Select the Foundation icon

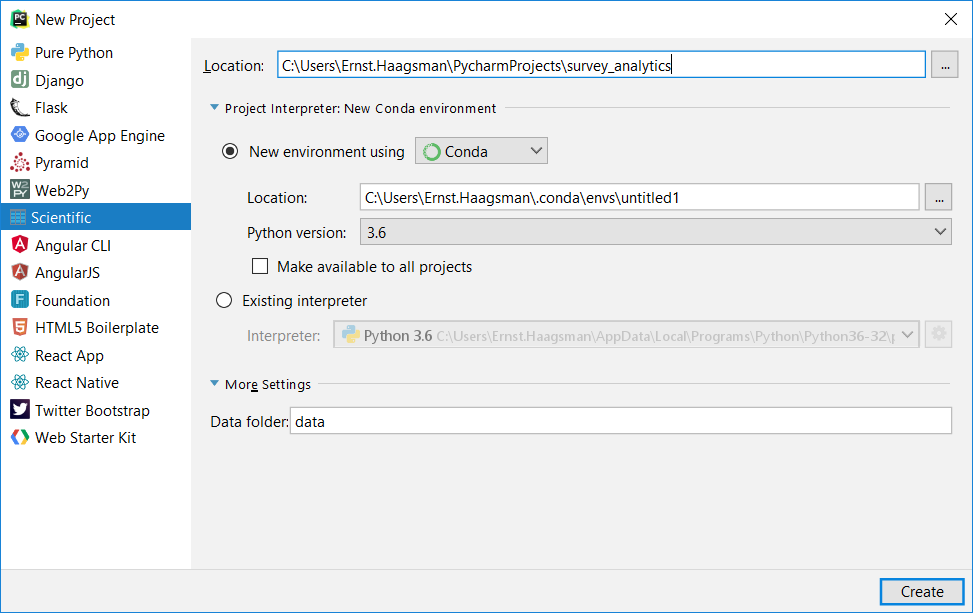click(x=20, y=300)
